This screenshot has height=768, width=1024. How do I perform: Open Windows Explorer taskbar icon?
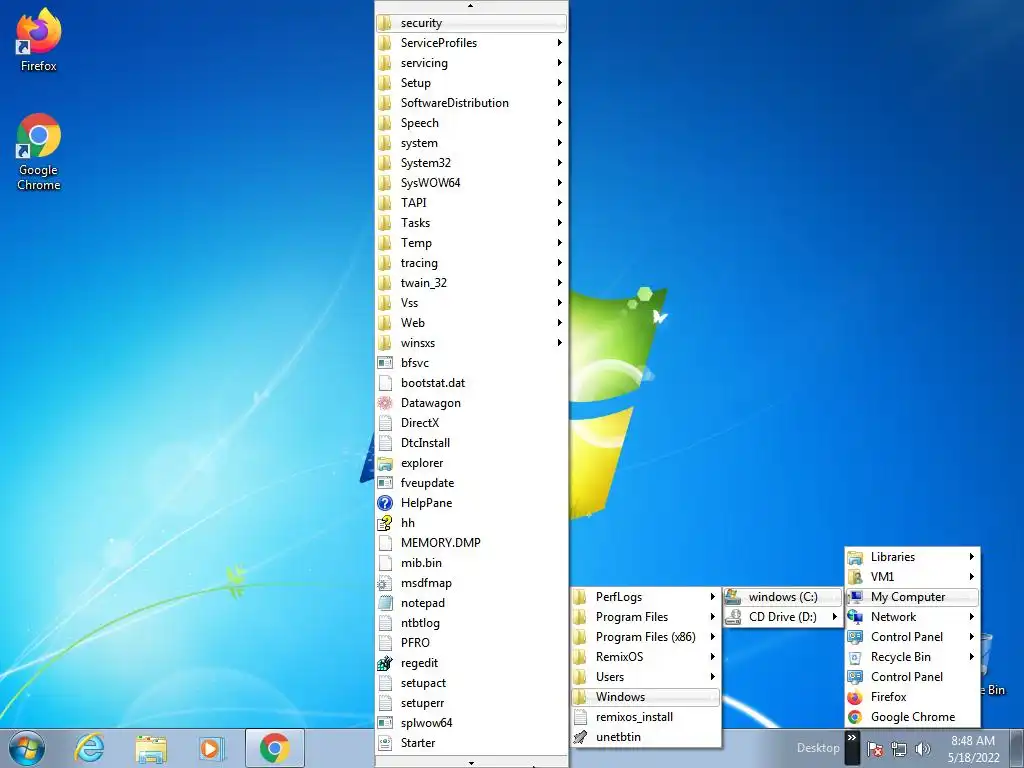(x=151, y=748)
